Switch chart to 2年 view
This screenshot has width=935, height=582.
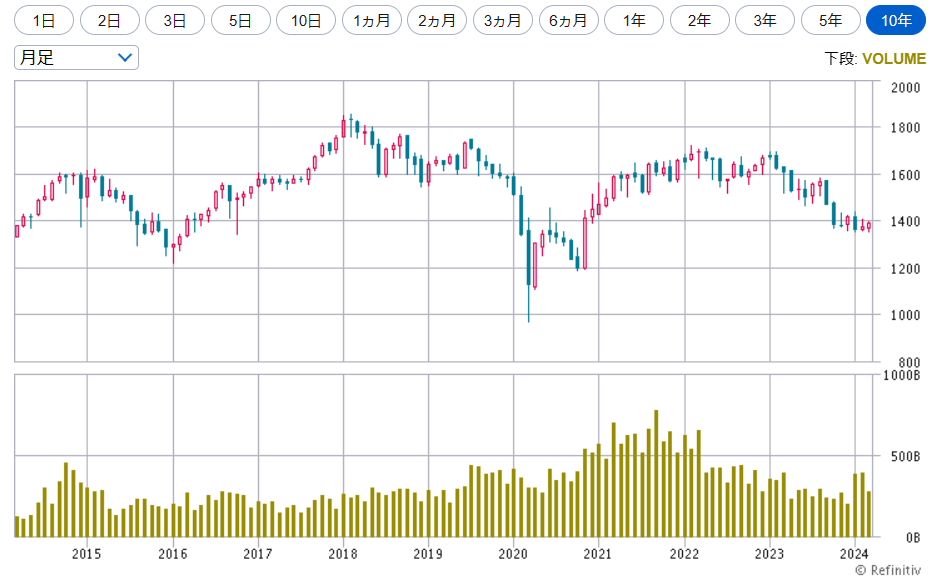point(699,20)
